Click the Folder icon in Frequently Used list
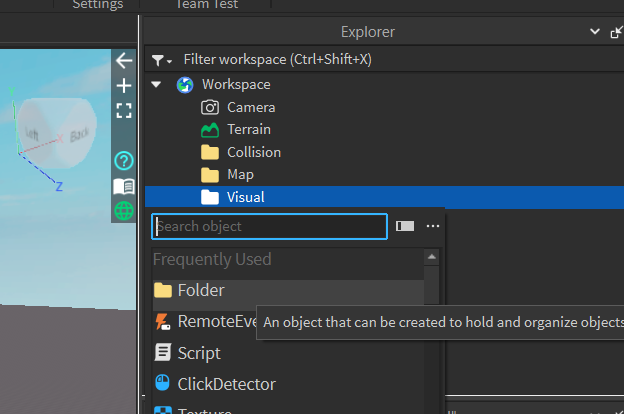The height and width of the screenshot is (414, 624). 162,290
